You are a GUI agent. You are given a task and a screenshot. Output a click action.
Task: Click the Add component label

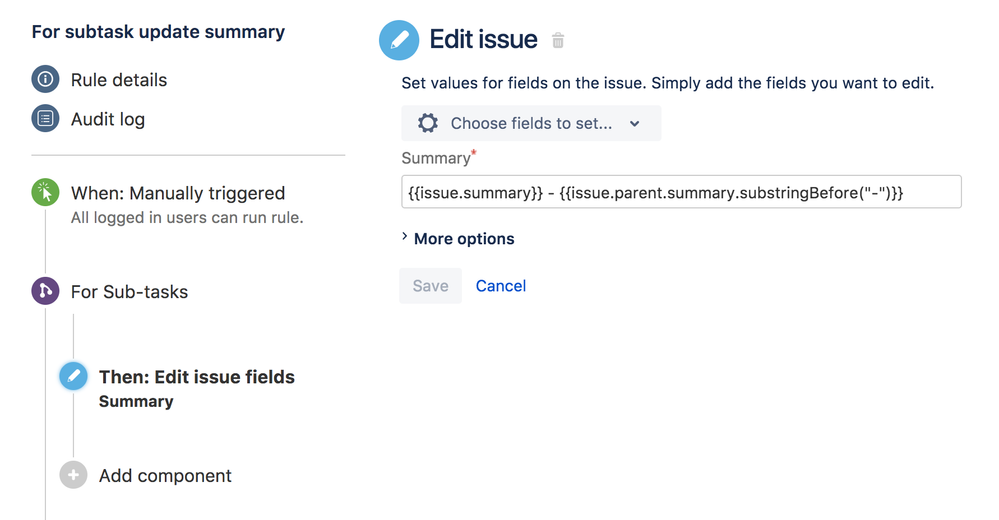tap(165, 475)
